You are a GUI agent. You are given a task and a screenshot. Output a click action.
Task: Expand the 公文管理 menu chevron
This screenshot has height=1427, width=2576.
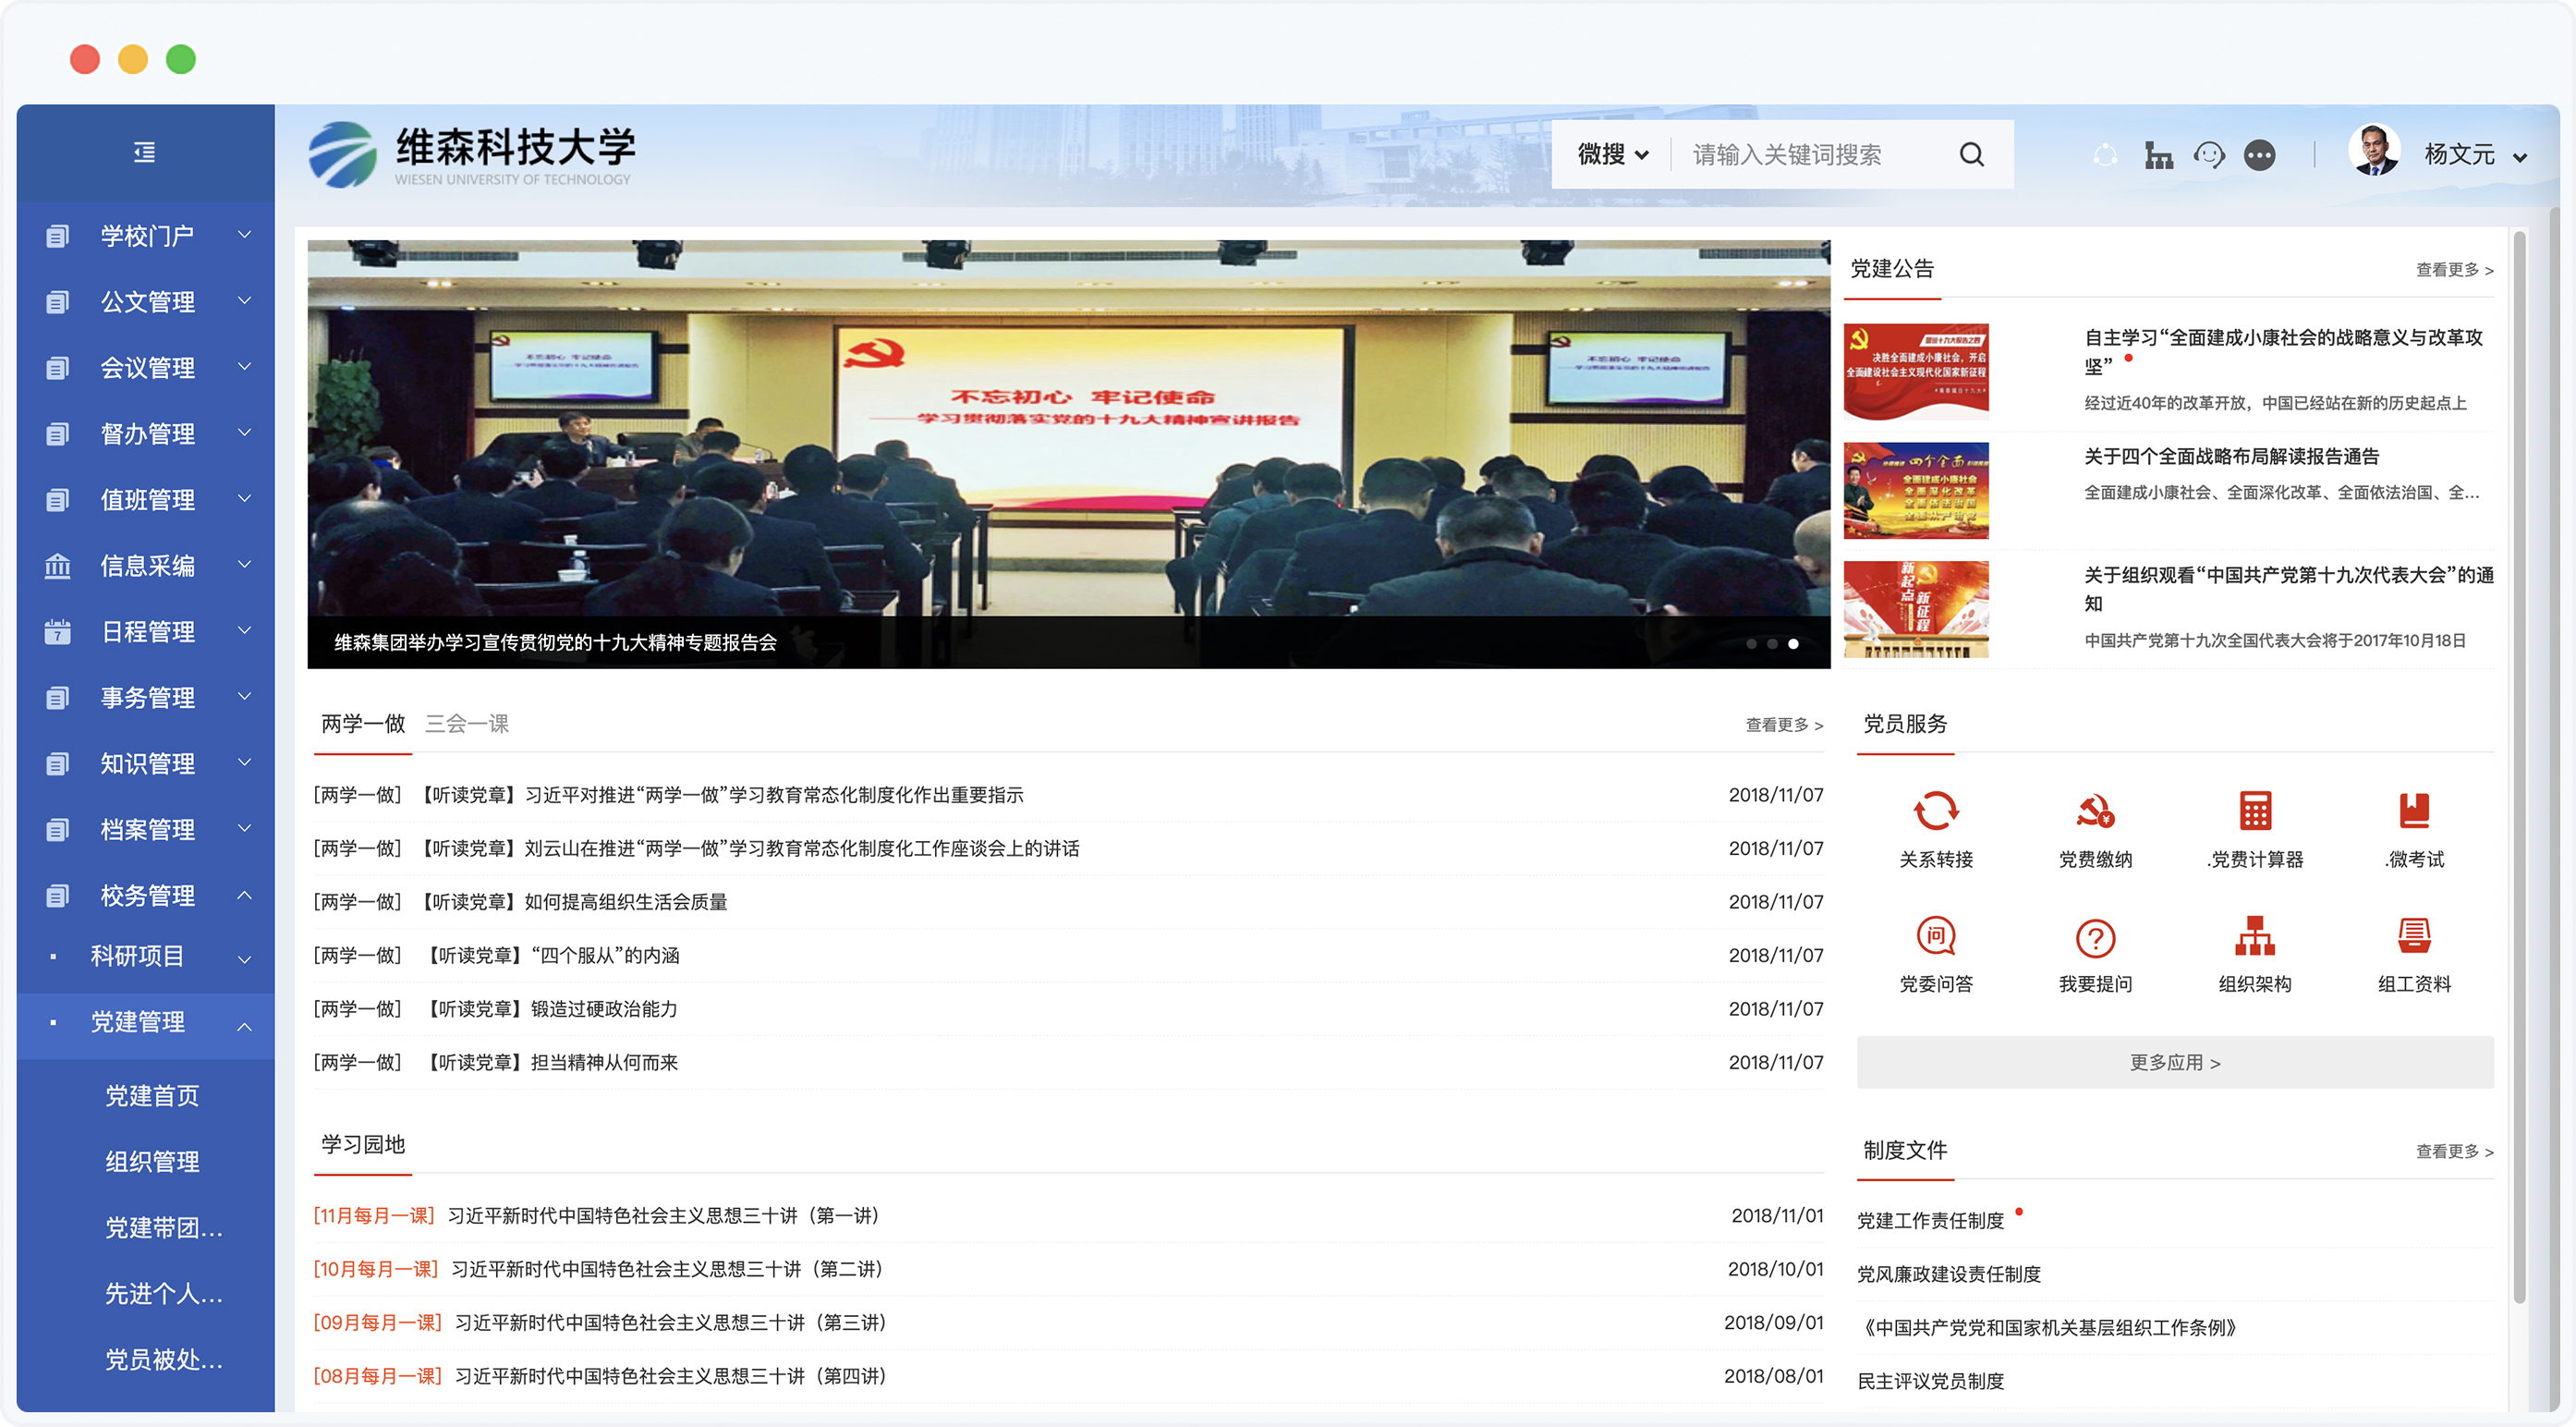(245, 300)
